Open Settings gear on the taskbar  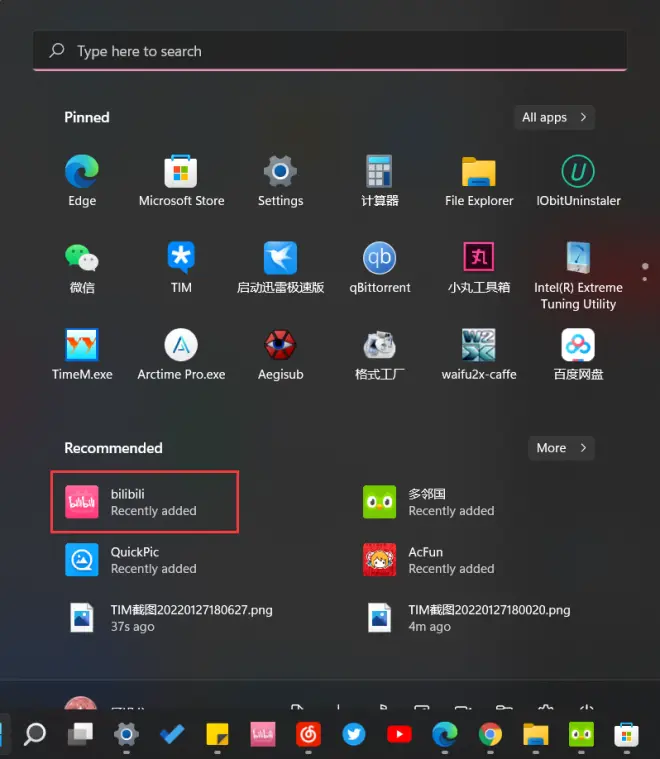126,734
